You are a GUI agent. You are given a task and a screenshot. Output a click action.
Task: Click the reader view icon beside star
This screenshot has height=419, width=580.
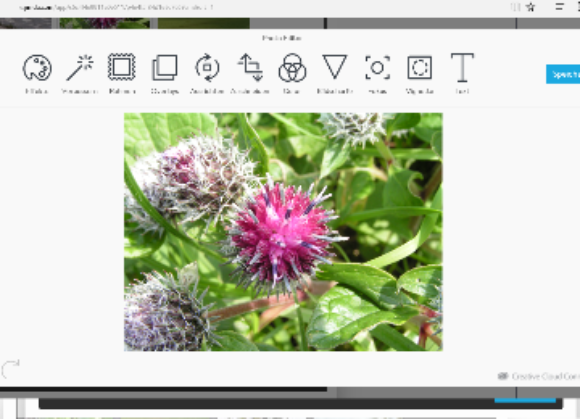515,7
